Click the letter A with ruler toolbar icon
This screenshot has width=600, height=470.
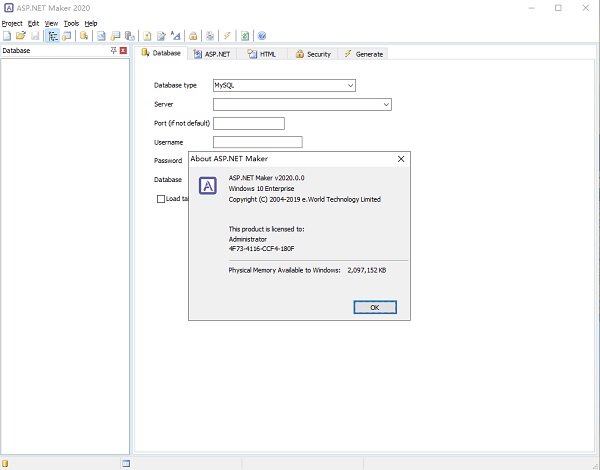[x=175, y=36]
